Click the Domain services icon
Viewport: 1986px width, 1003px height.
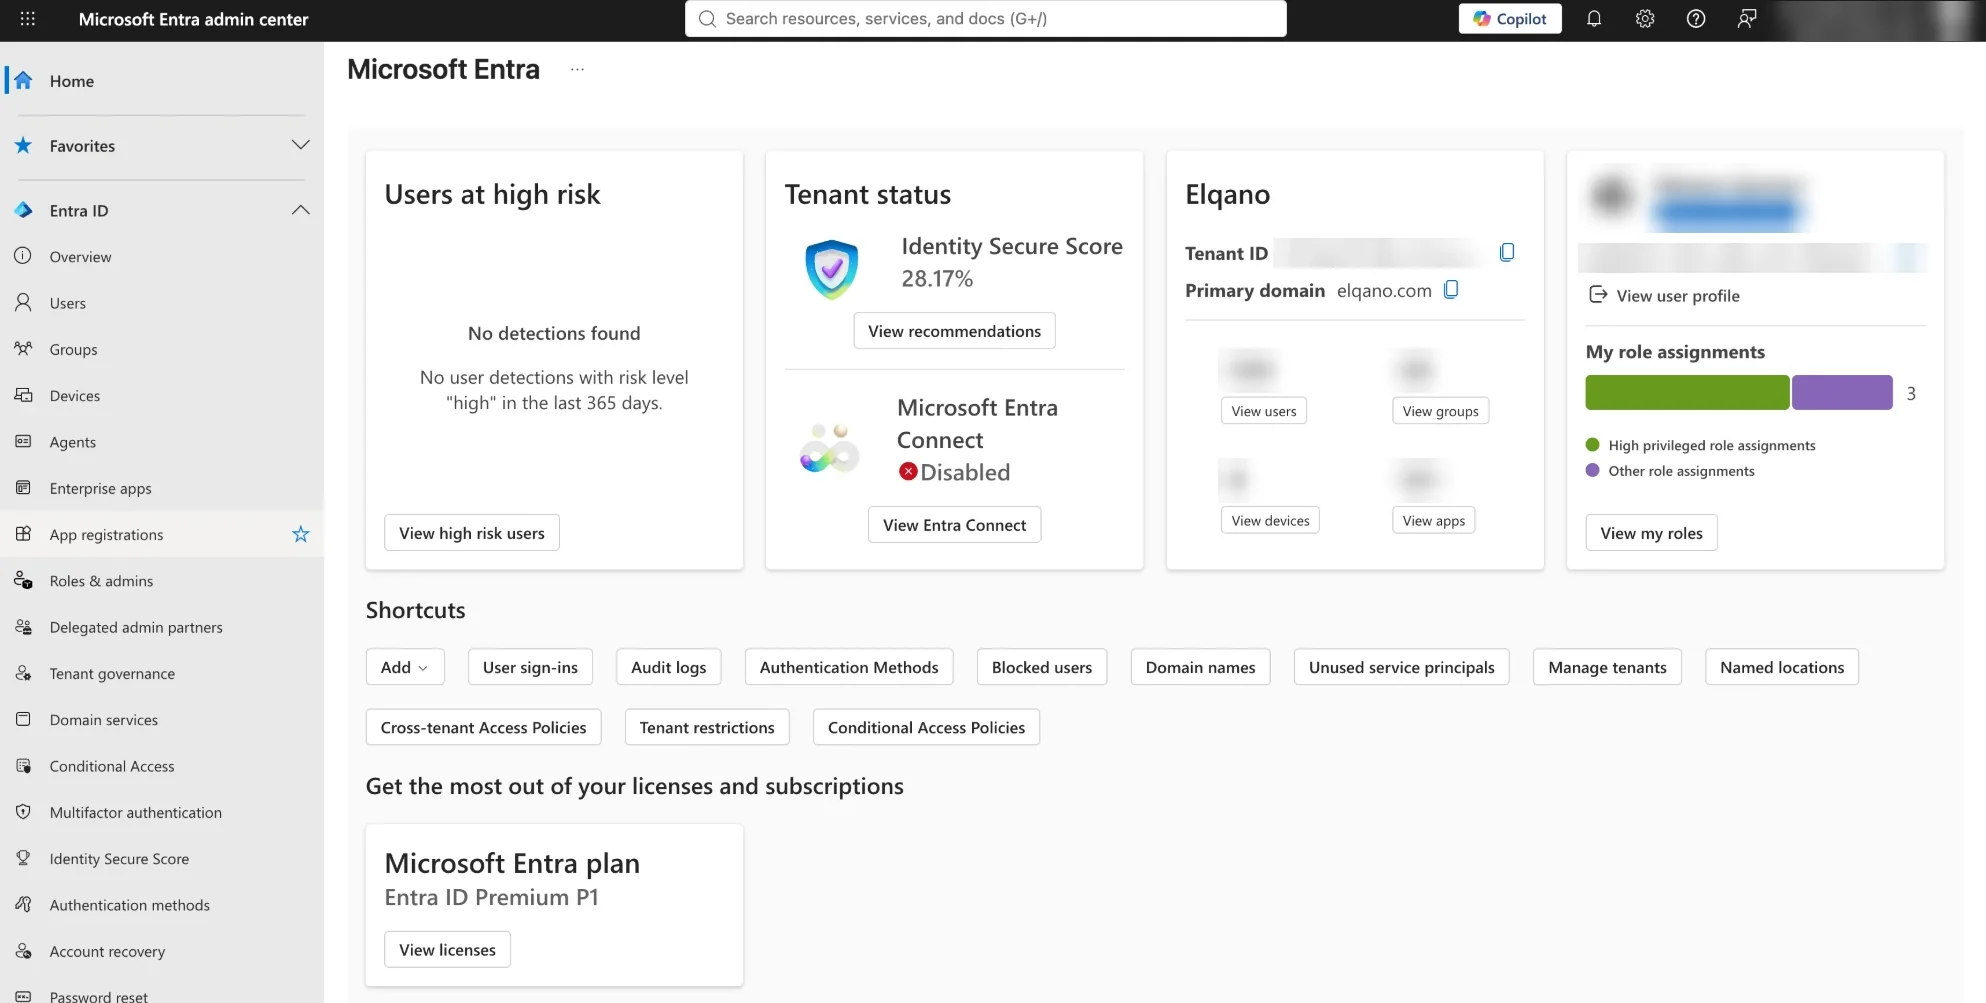tap(23, 719)
